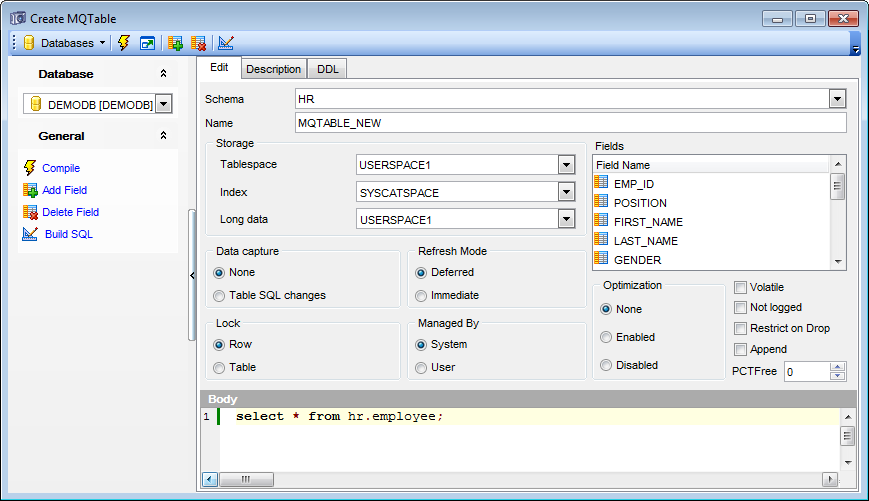Open the Databases toolbar dropdown arrow
The width and height of the screenshot is (869, 501).
pyautogui.click(x=103, y=43)
